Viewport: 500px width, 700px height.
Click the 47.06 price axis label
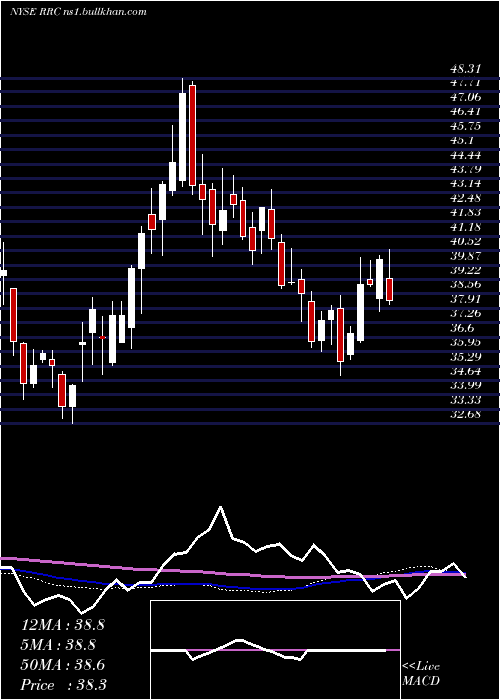pyautogui.click(x=465, y=98)
